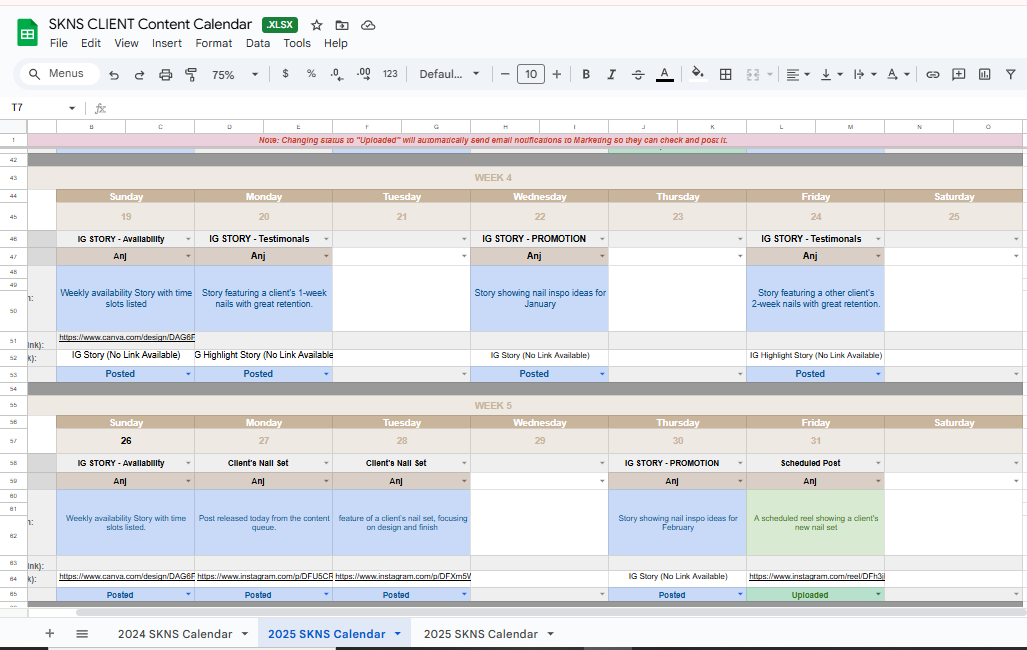Image resolution: width=1027 pixels, height=650 pixels.
Task: Click the add new sheet button
Action: coord(50,634)
